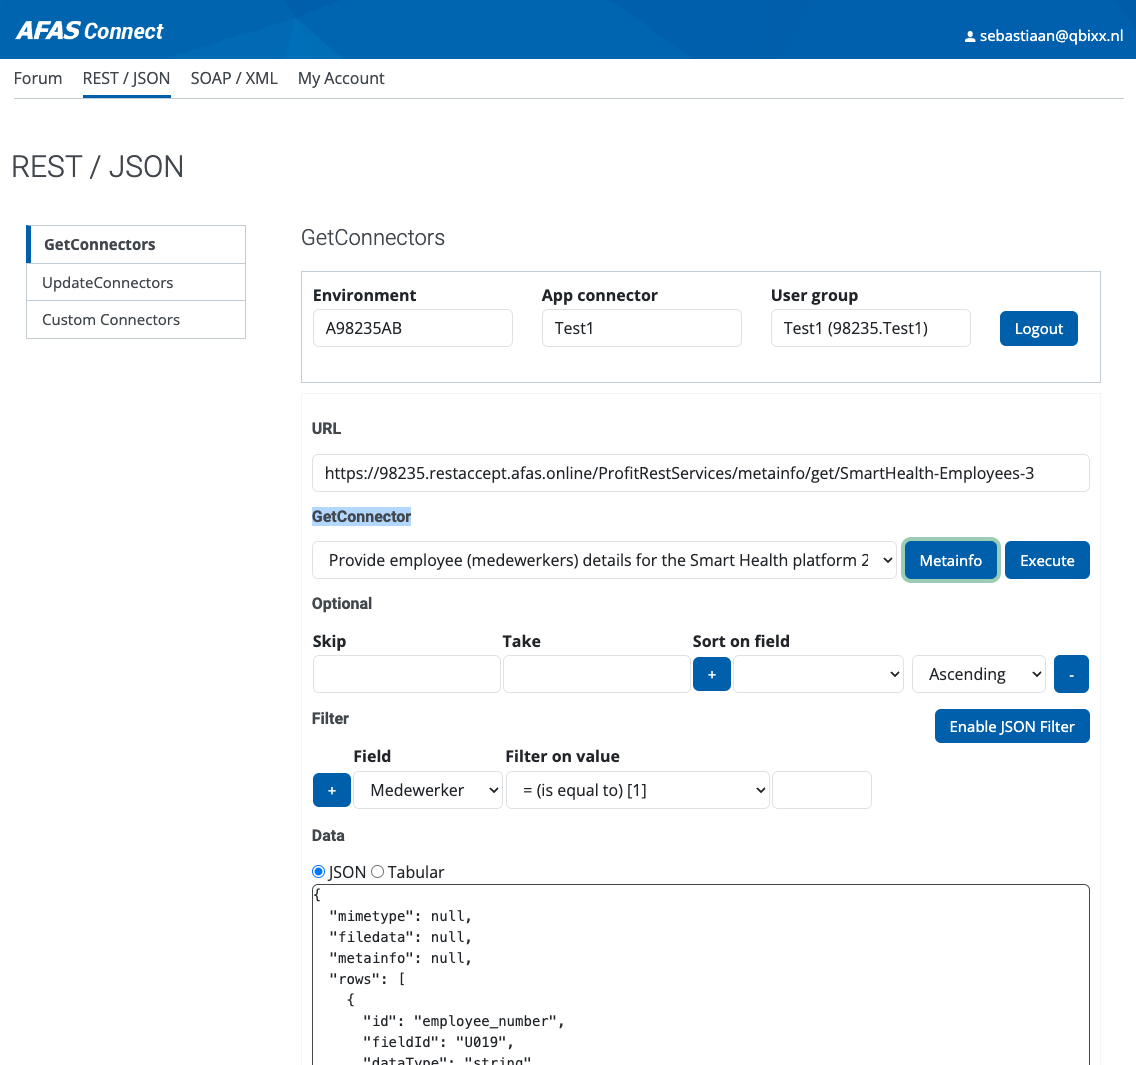Screen dimensions: 1136x1065
Task: Click the highlighted GetConnector label
Action: [362, 517]
